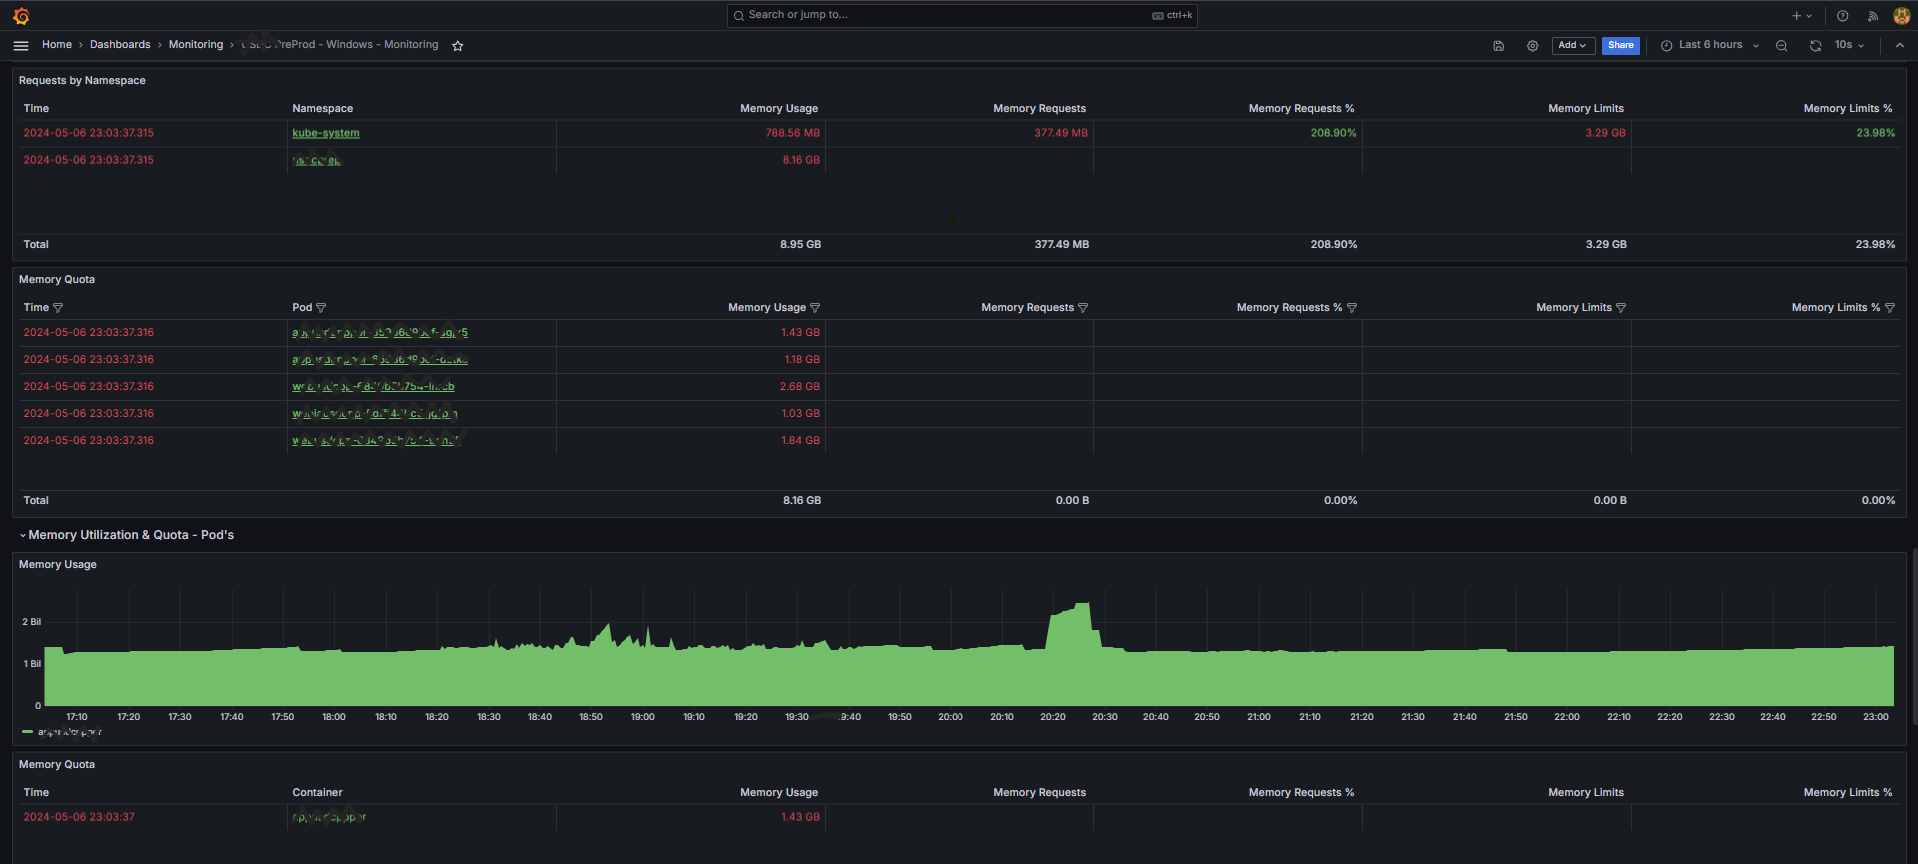The width and height of the screenshot is (1918, 864).
Task: Filter the Memory Usage column in Memory Quota
Action: point(815,308)
